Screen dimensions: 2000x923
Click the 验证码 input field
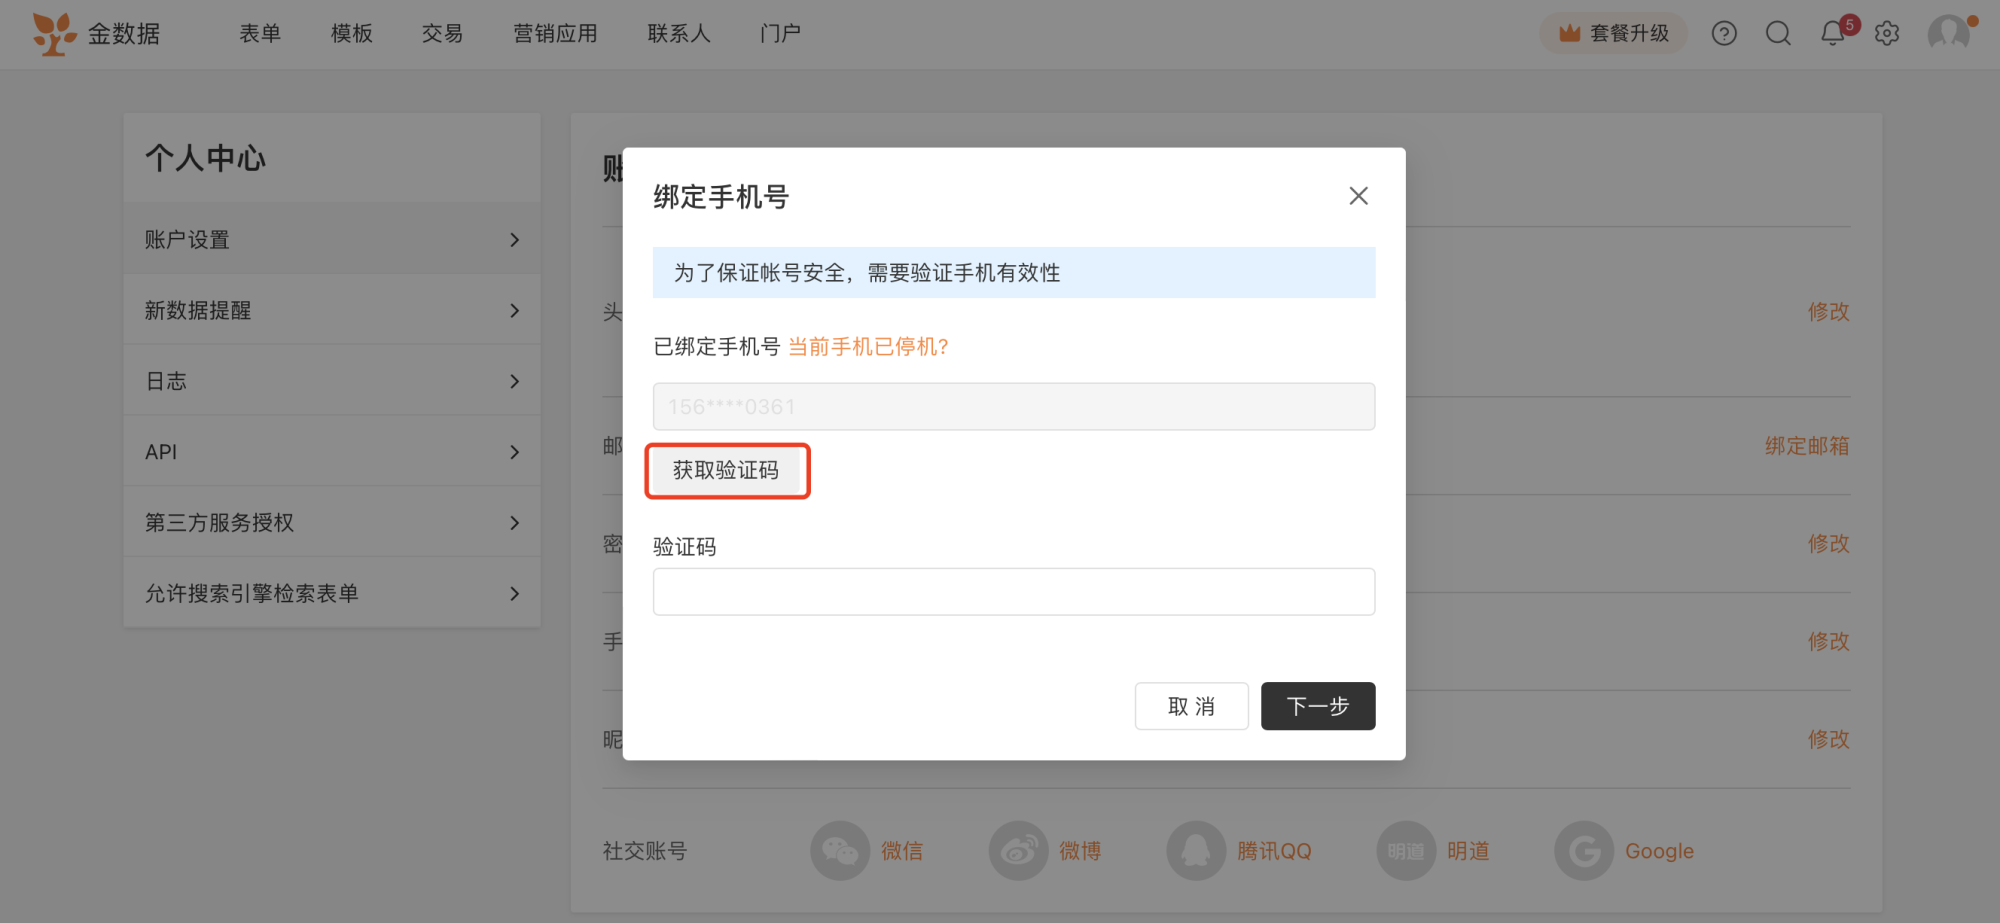coord(1014,592)
